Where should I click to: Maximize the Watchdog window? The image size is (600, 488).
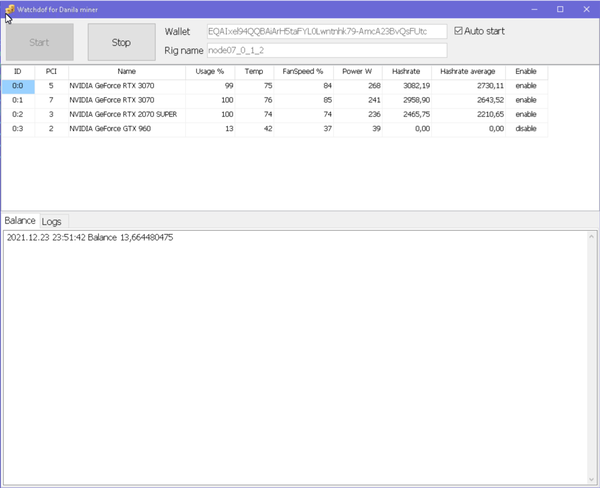(x=558, y=9)
